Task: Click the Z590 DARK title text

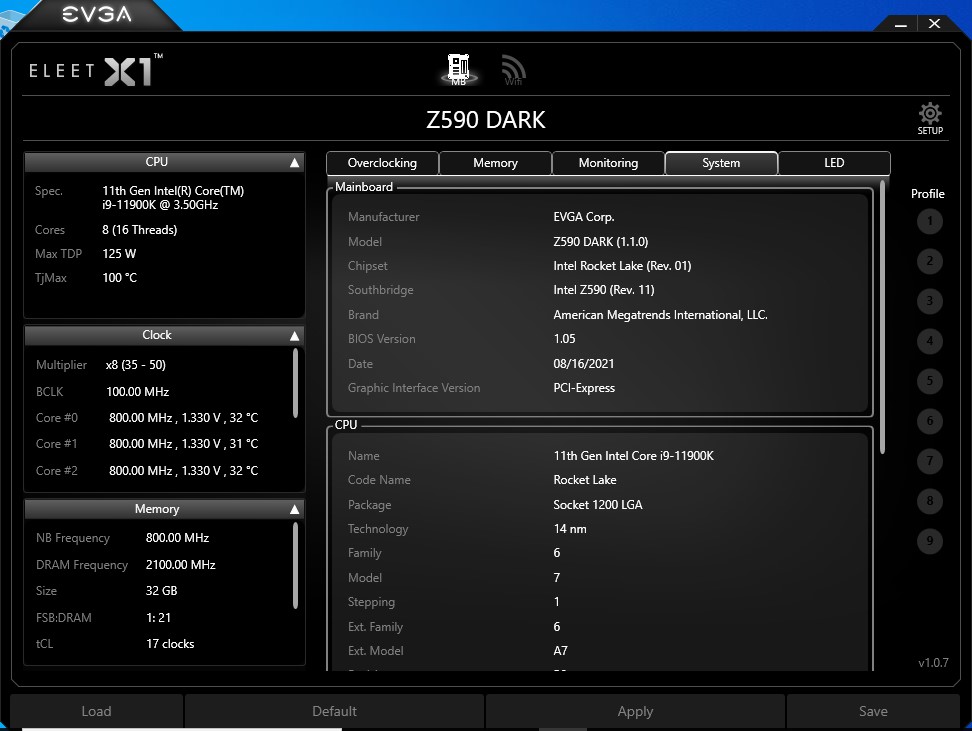Action: point(486,120)
